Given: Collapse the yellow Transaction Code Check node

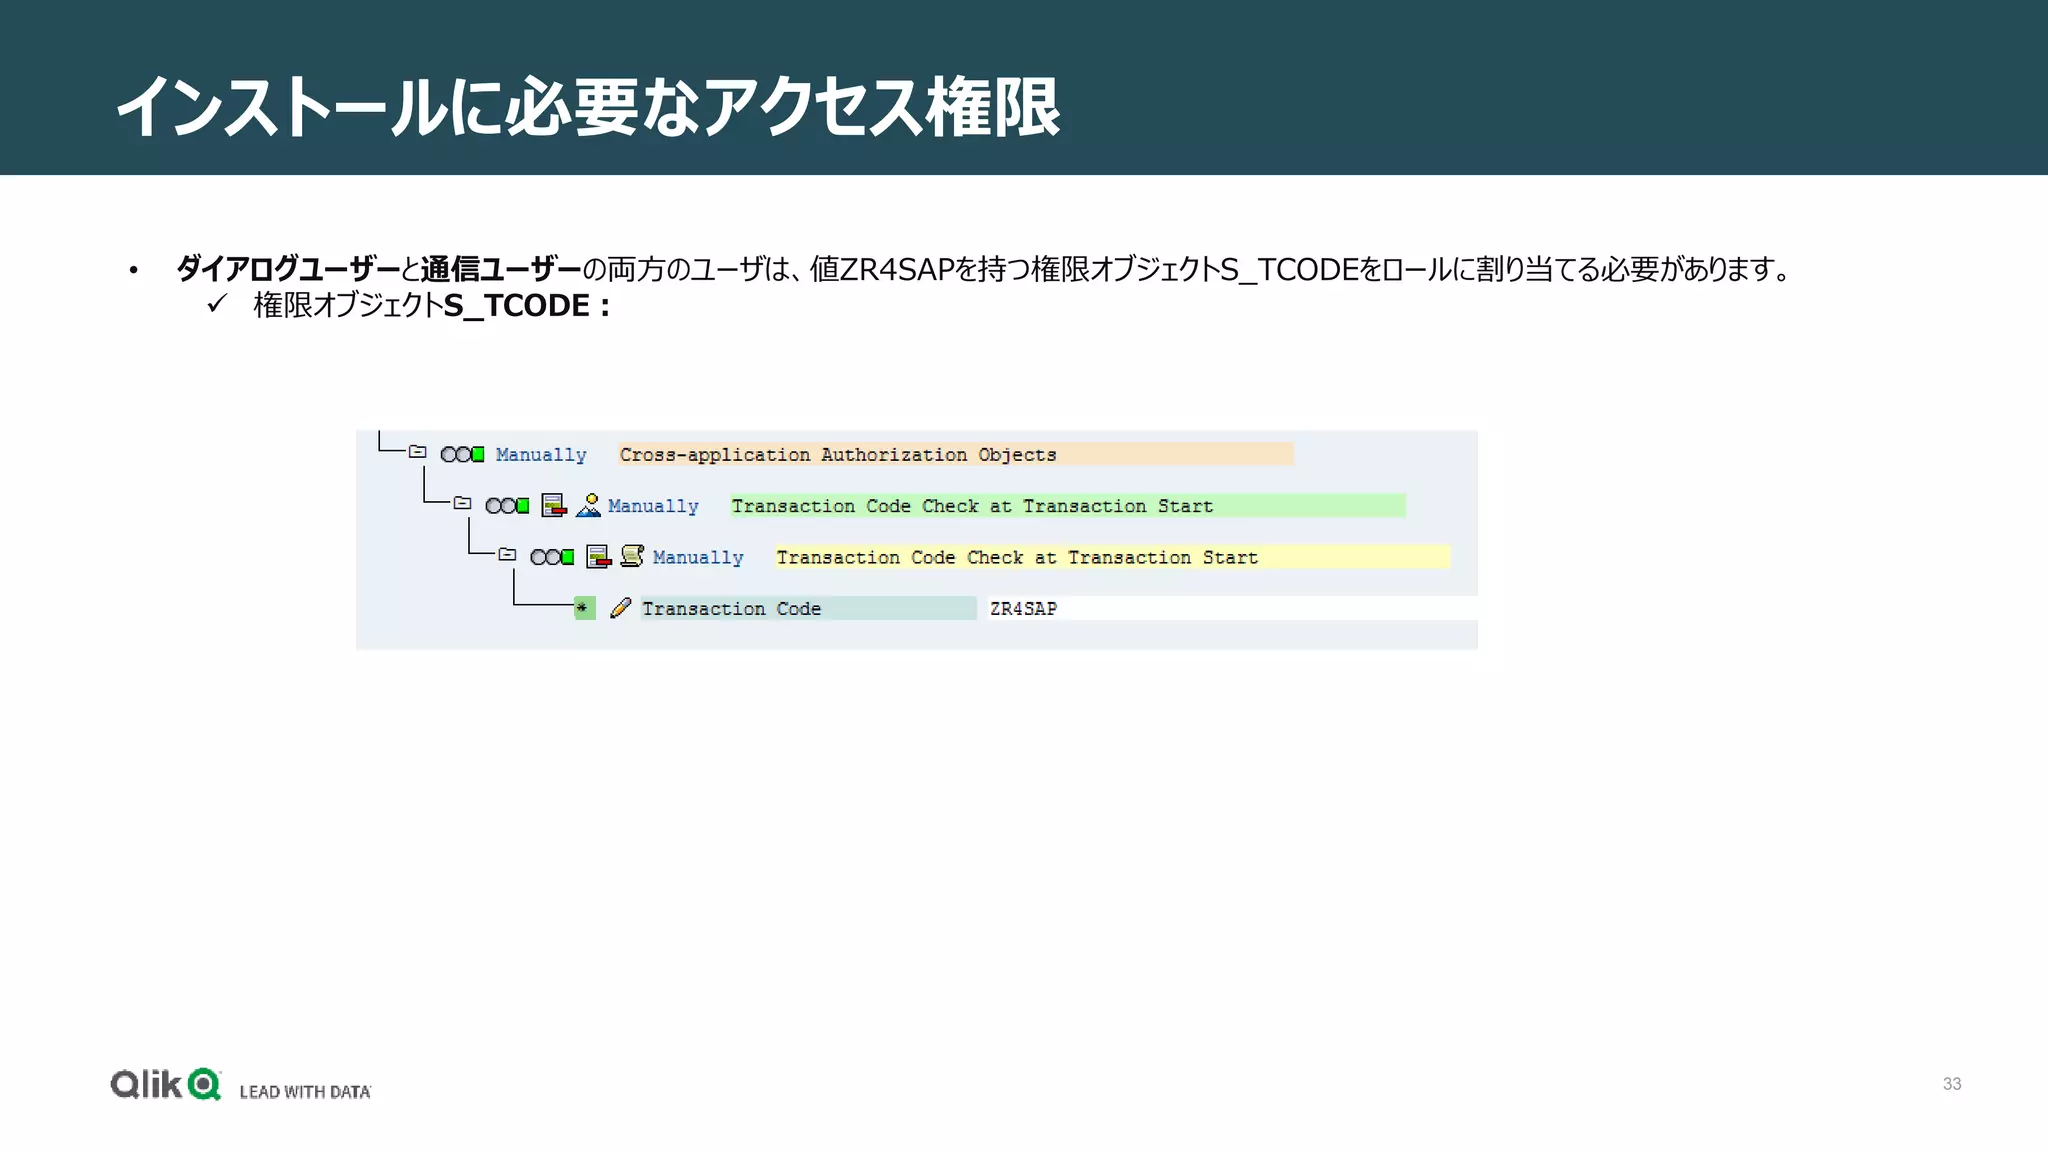Looking at the screenshot, I should point(507,554).
